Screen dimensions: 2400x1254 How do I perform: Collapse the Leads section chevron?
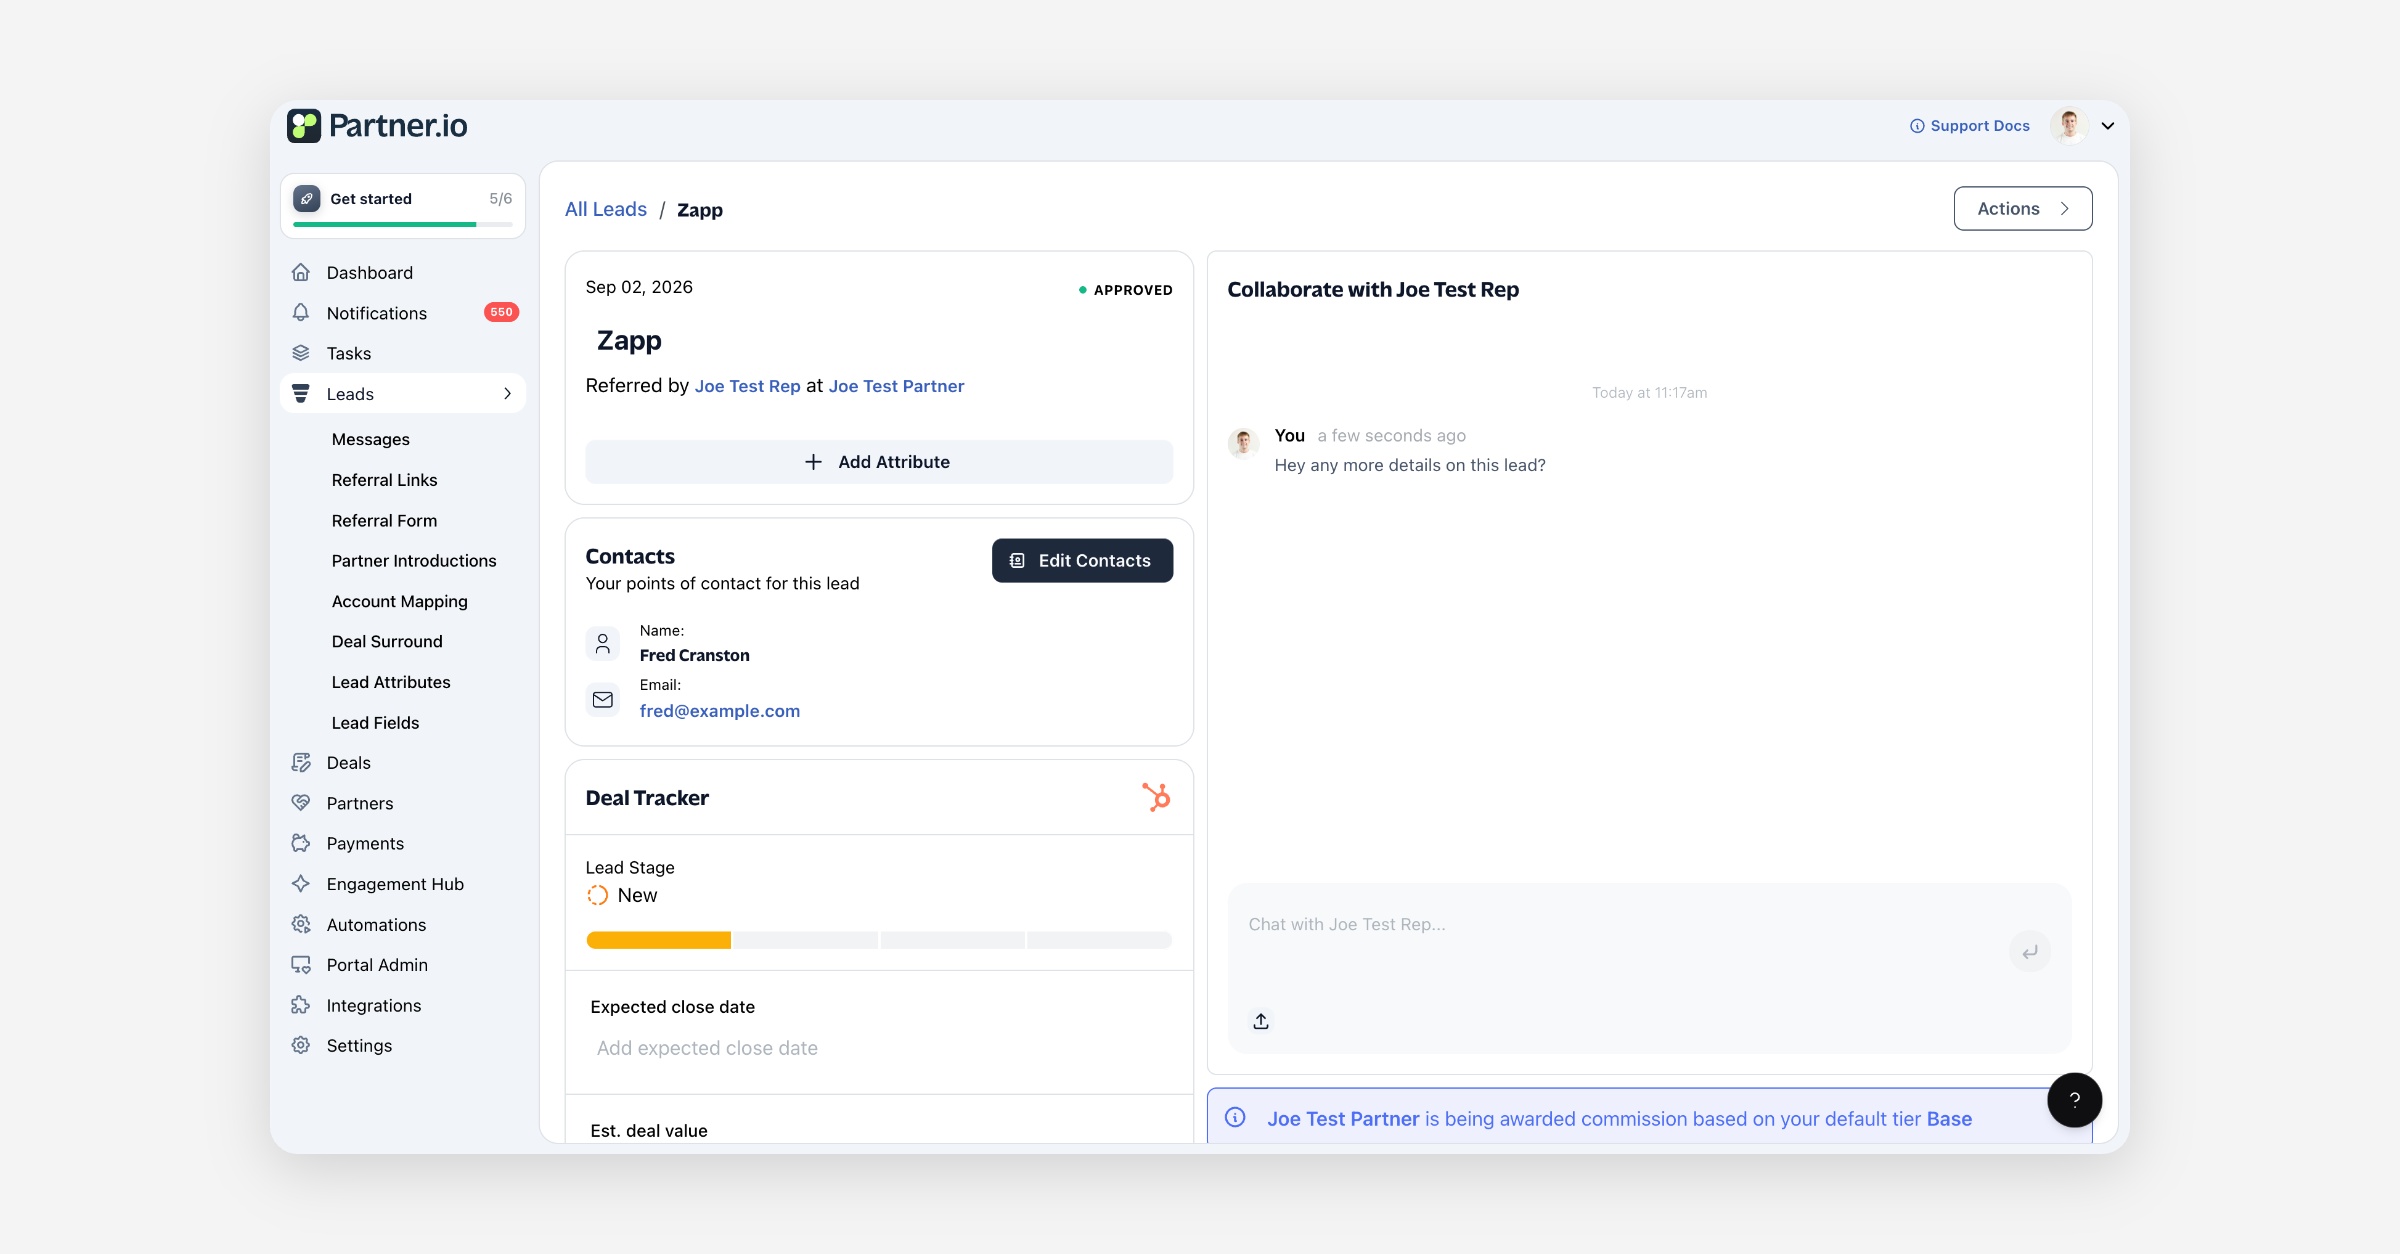point(507,394)
